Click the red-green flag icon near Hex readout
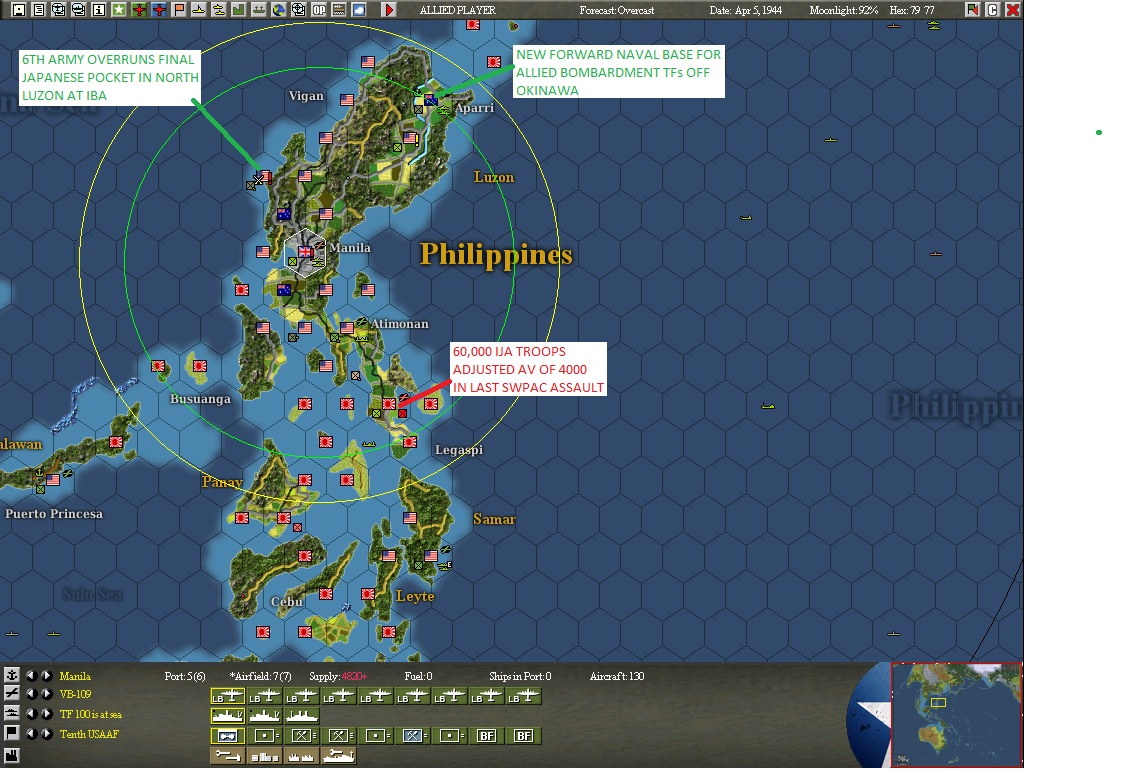1137x774 pixels. (972, 10)
